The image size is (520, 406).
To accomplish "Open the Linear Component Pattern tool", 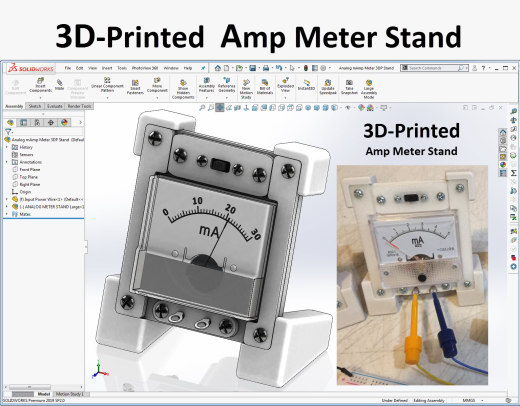I will [107, 85].
